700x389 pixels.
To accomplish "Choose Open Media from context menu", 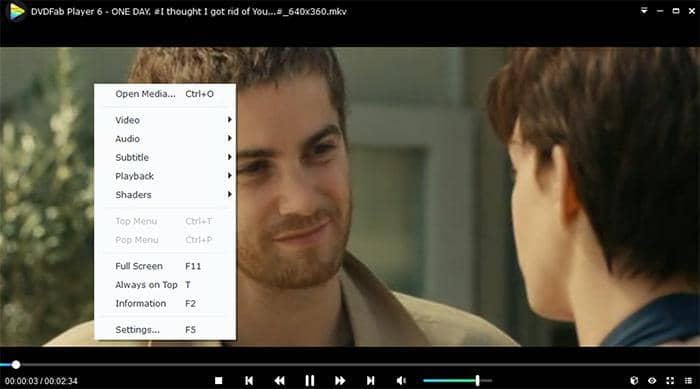I will [x=165, y=94].
